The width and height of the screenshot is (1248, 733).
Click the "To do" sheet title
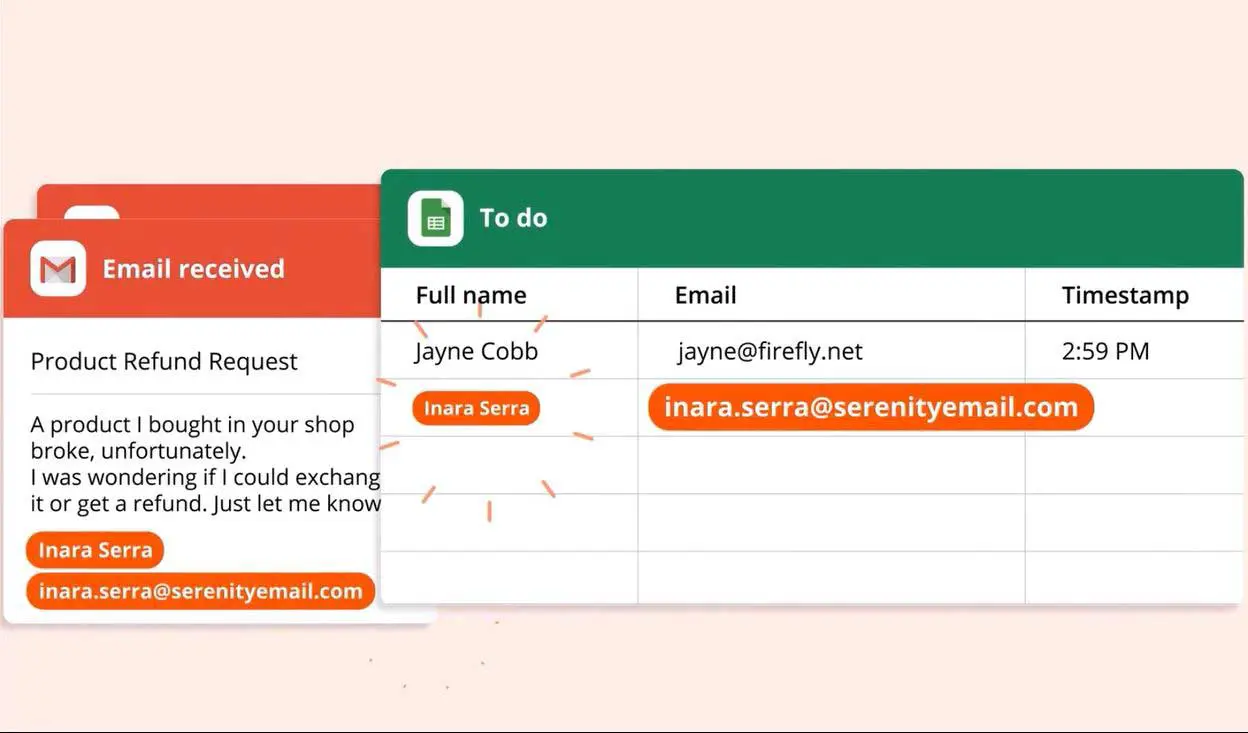coord(513,218)
